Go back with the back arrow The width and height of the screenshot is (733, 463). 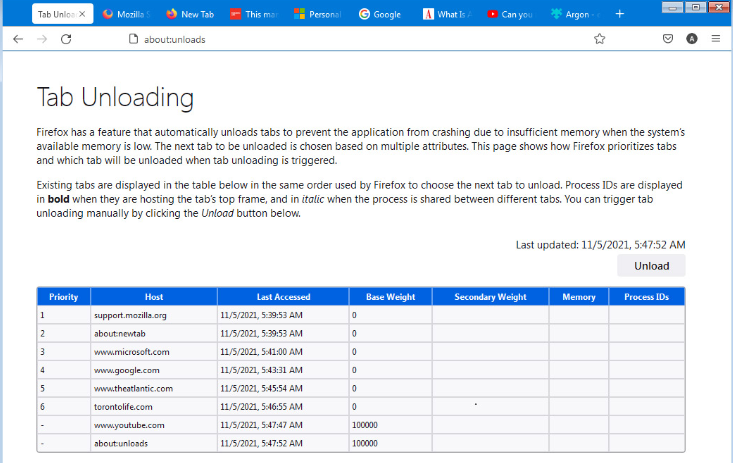click(x=18, y=39)
